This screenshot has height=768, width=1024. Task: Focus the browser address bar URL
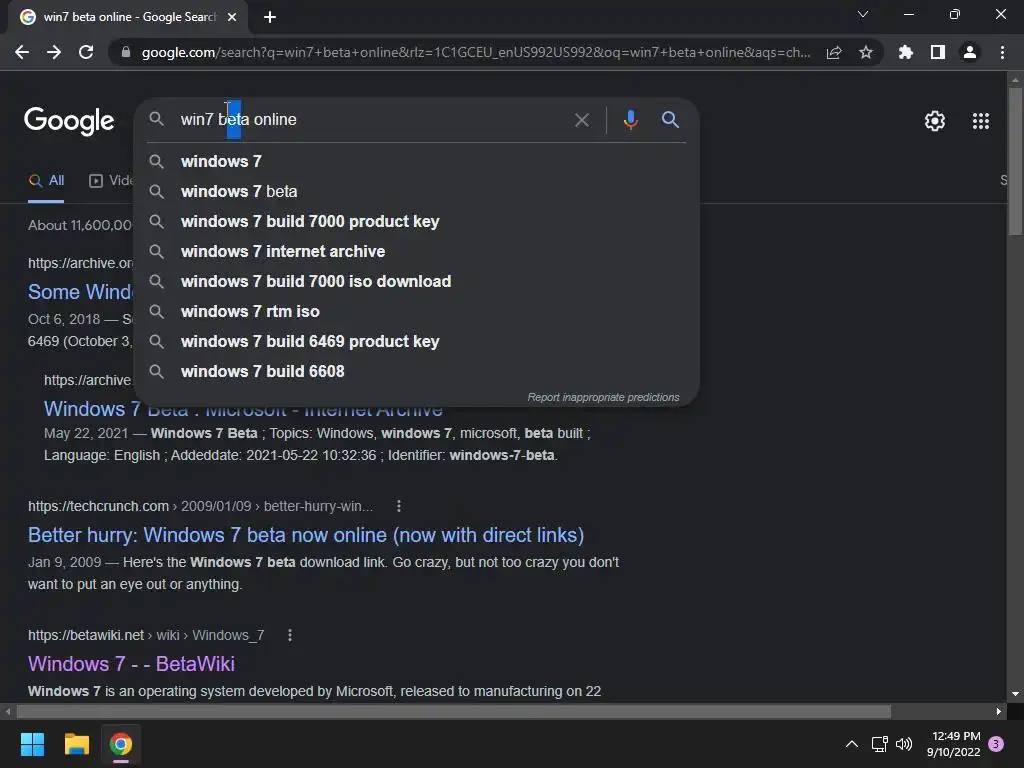point(475,52)
